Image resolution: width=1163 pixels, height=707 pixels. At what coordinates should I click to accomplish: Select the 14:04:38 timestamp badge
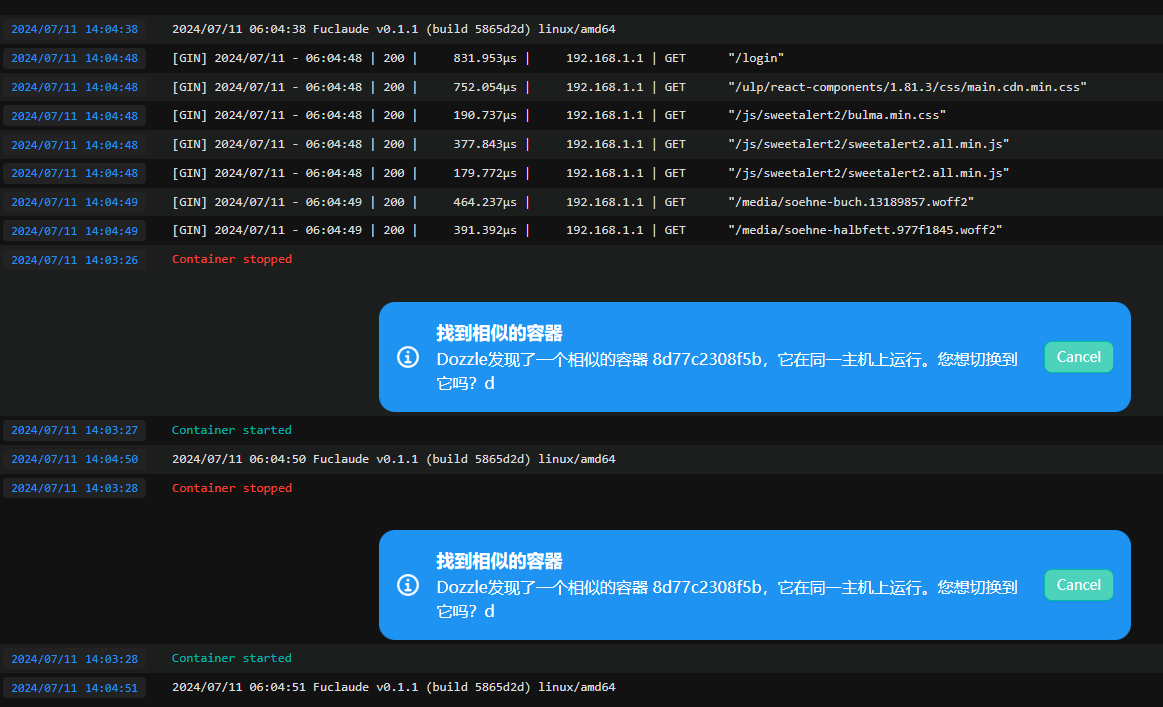[x=74, y=29]
